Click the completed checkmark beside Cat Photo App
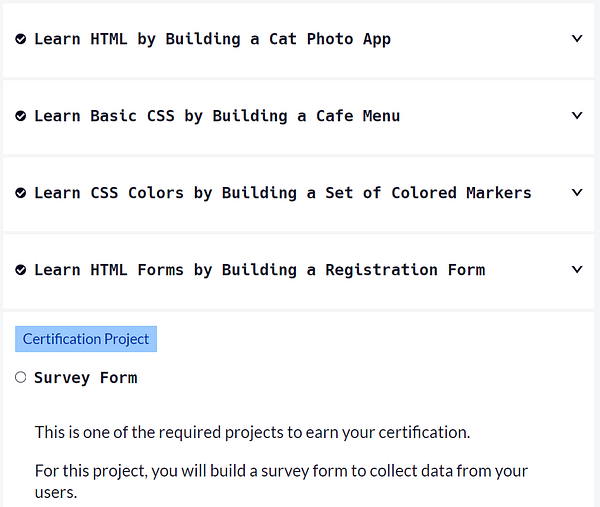This screenshot has height=507, width=600. pyautogui.click(x=21, y=39)
